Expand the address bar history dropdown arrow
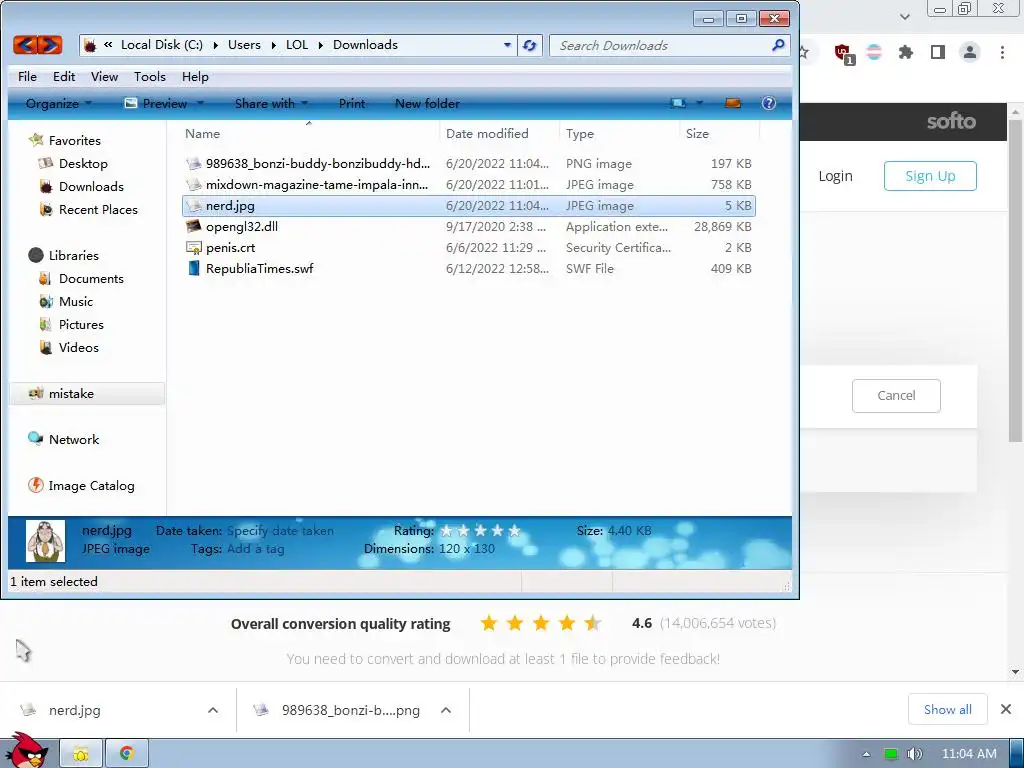This screenshot has width=1024, height=768. click(507, 45)
